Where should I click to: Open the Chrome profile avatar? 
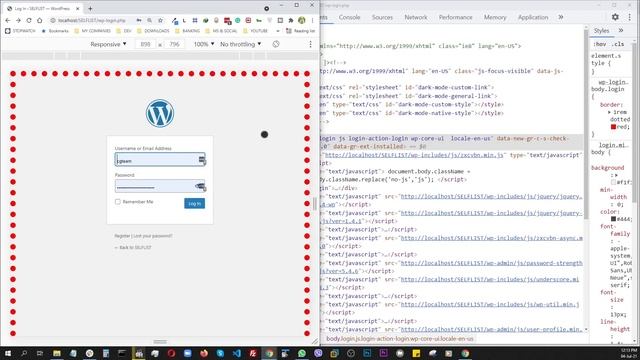click(x=302, y=20)
